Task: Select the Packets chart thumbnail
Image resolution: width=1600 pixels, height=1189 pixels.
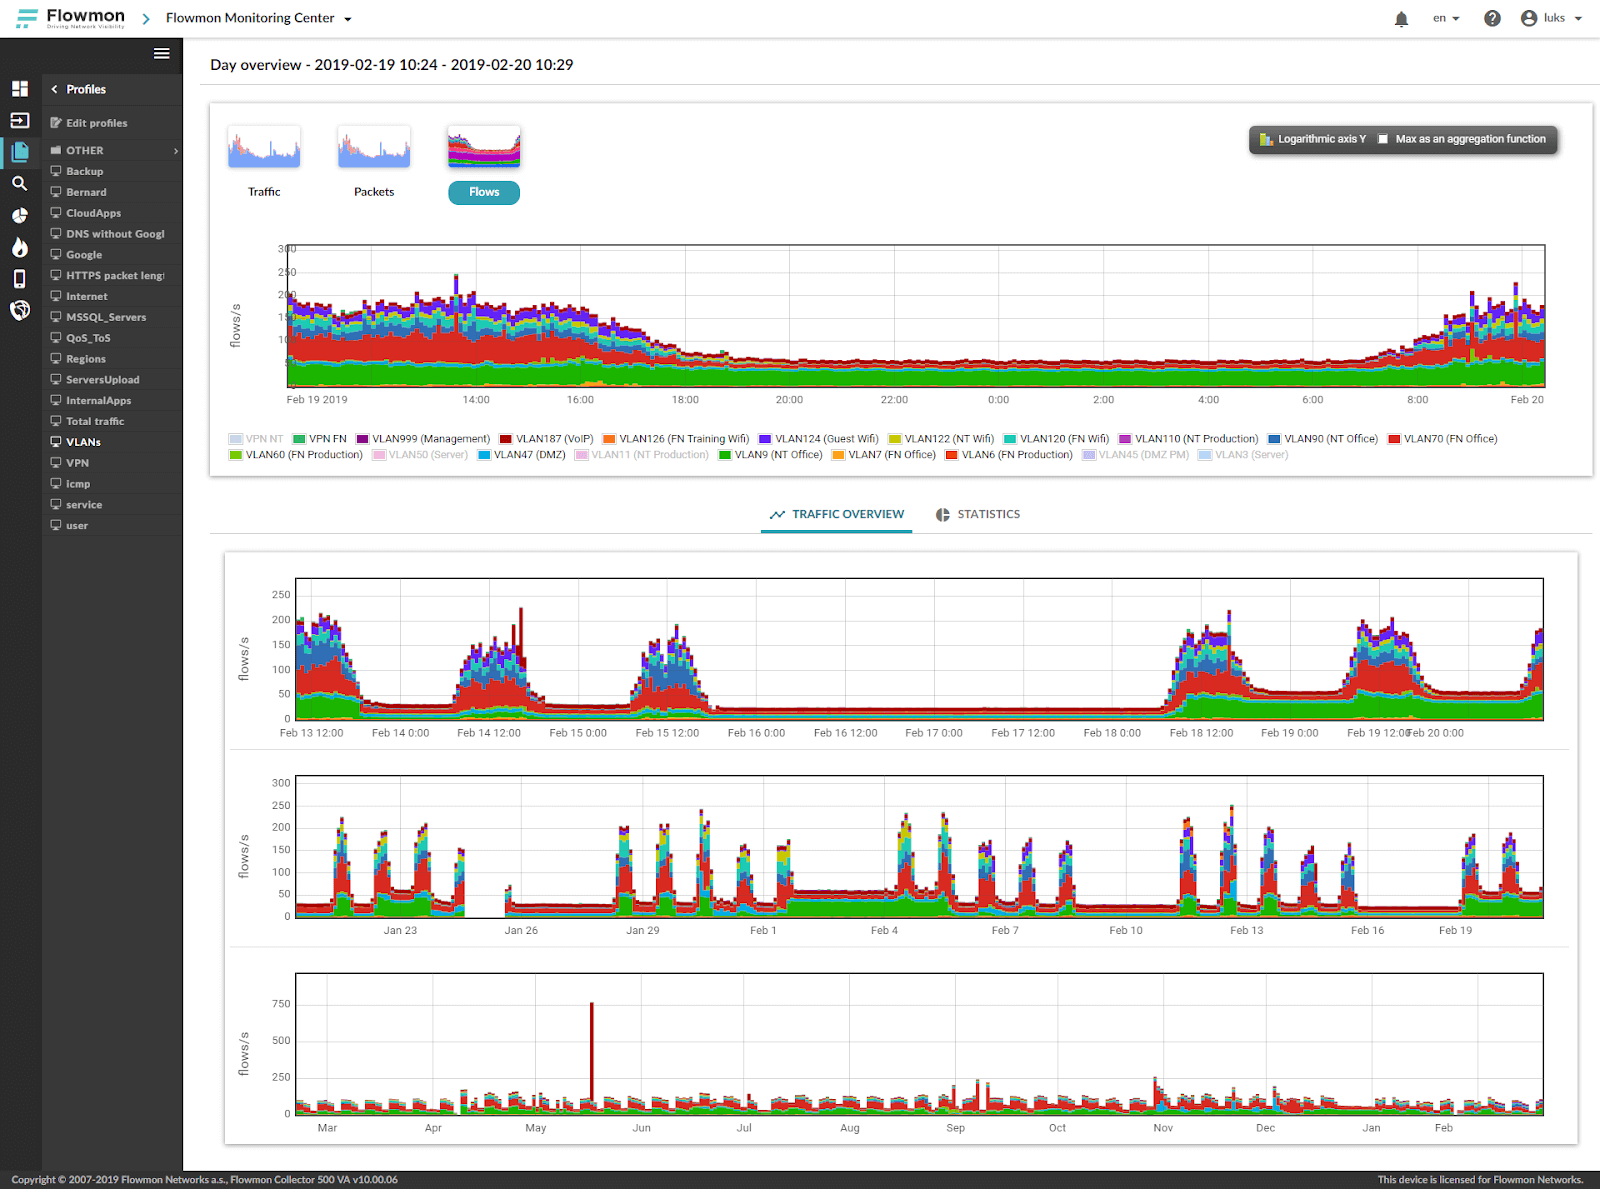Action: tap(374, 148)
